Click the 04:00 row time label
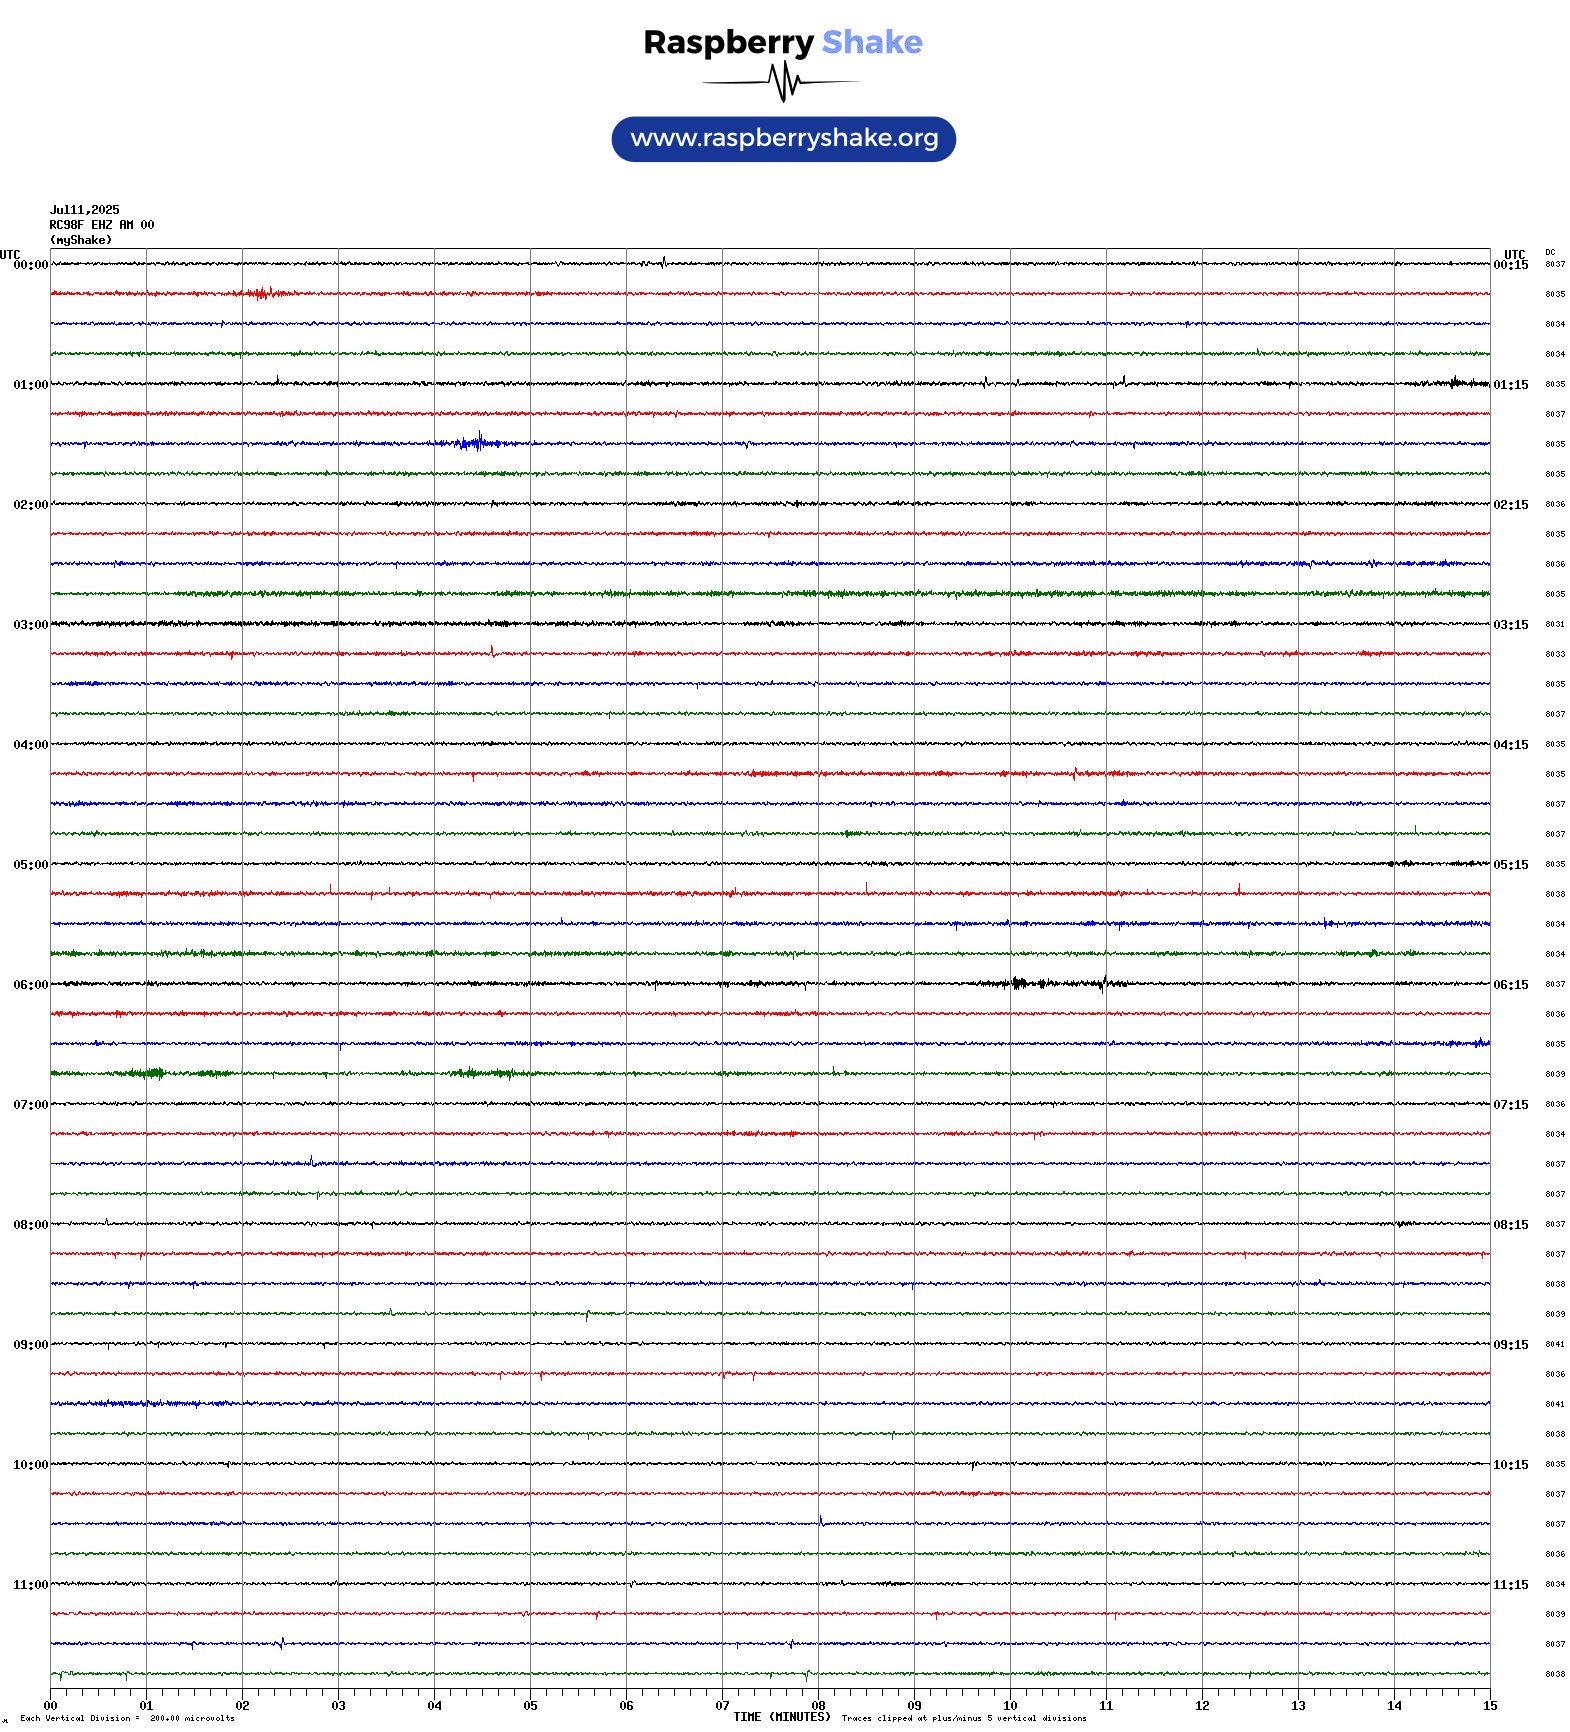The height and width of the screenshot is (1732, 1570). click(x=30, y=745)
